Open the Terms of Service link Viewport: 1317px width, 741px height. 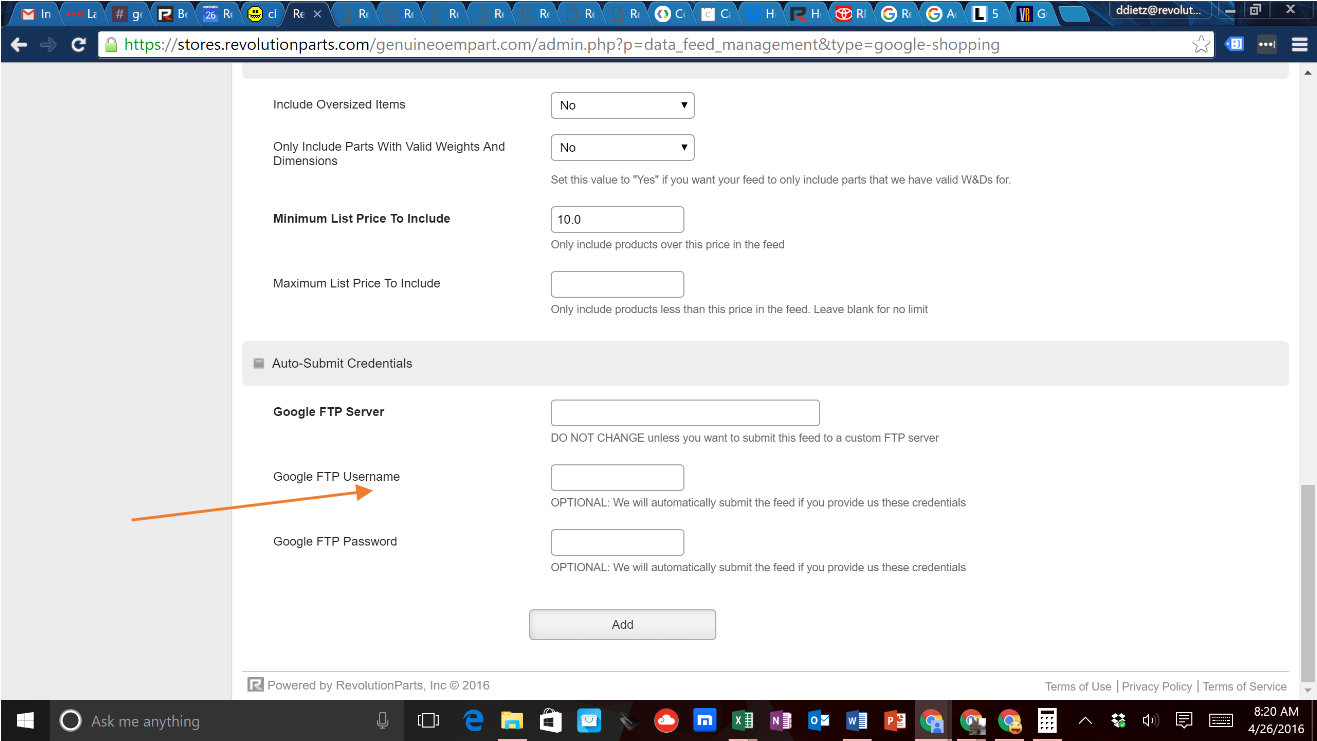click(1244, 686)
